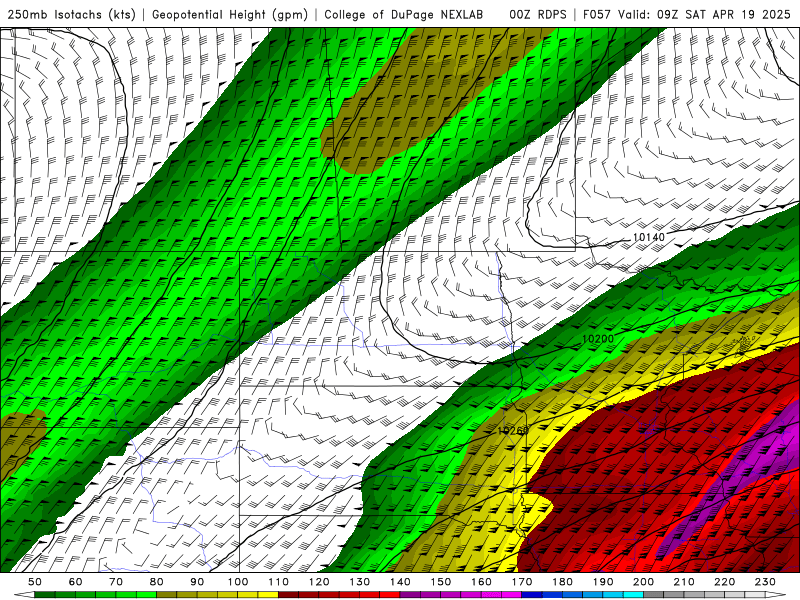Click the 210 value on the color scale
Screen dimensions: 800x600
685,582
